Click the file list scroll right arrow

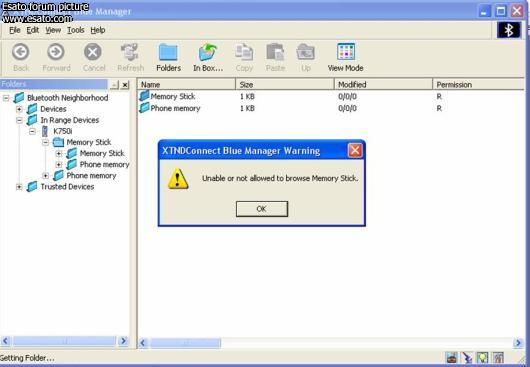518,343
